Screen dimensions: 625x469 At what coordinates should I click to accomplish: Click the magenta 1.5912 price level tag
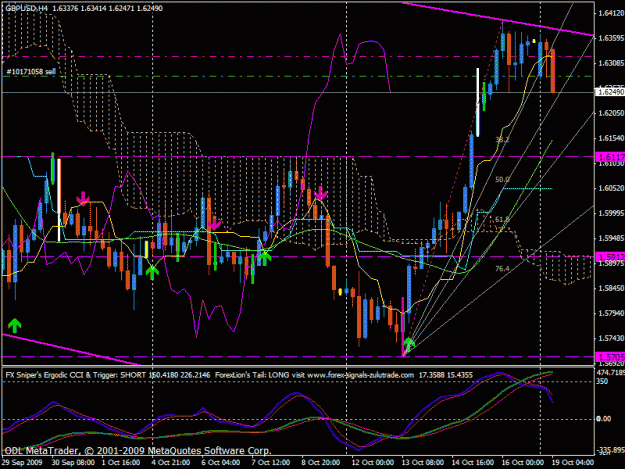click(x=610, y=257)
